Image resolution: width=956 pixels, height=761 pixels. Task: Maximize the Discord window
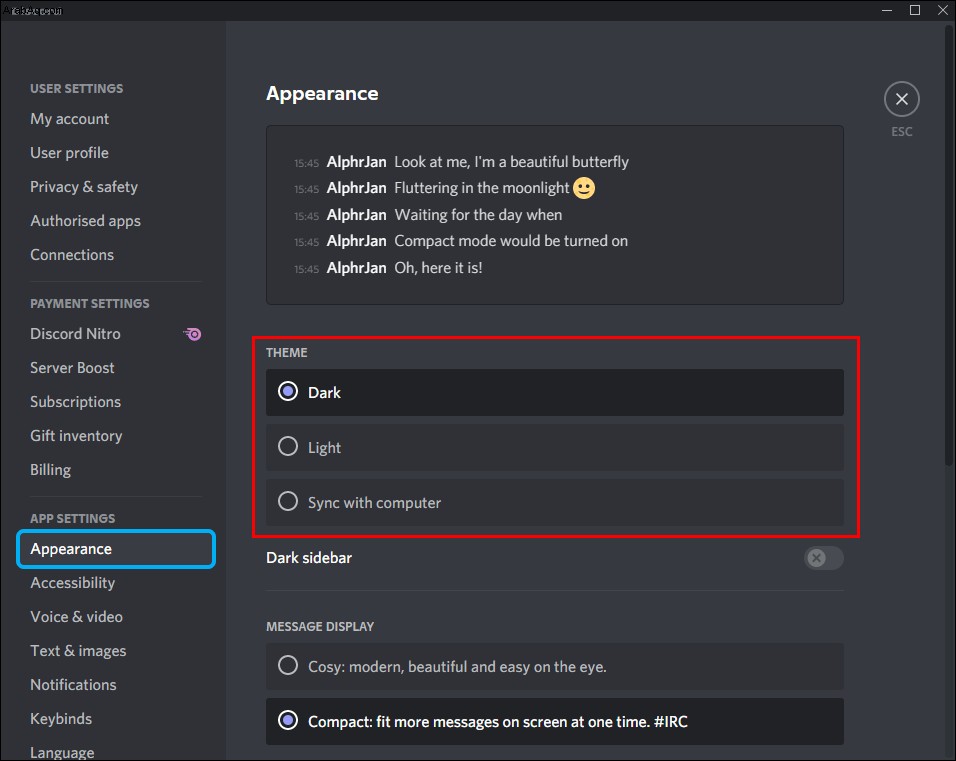[915, 10]
